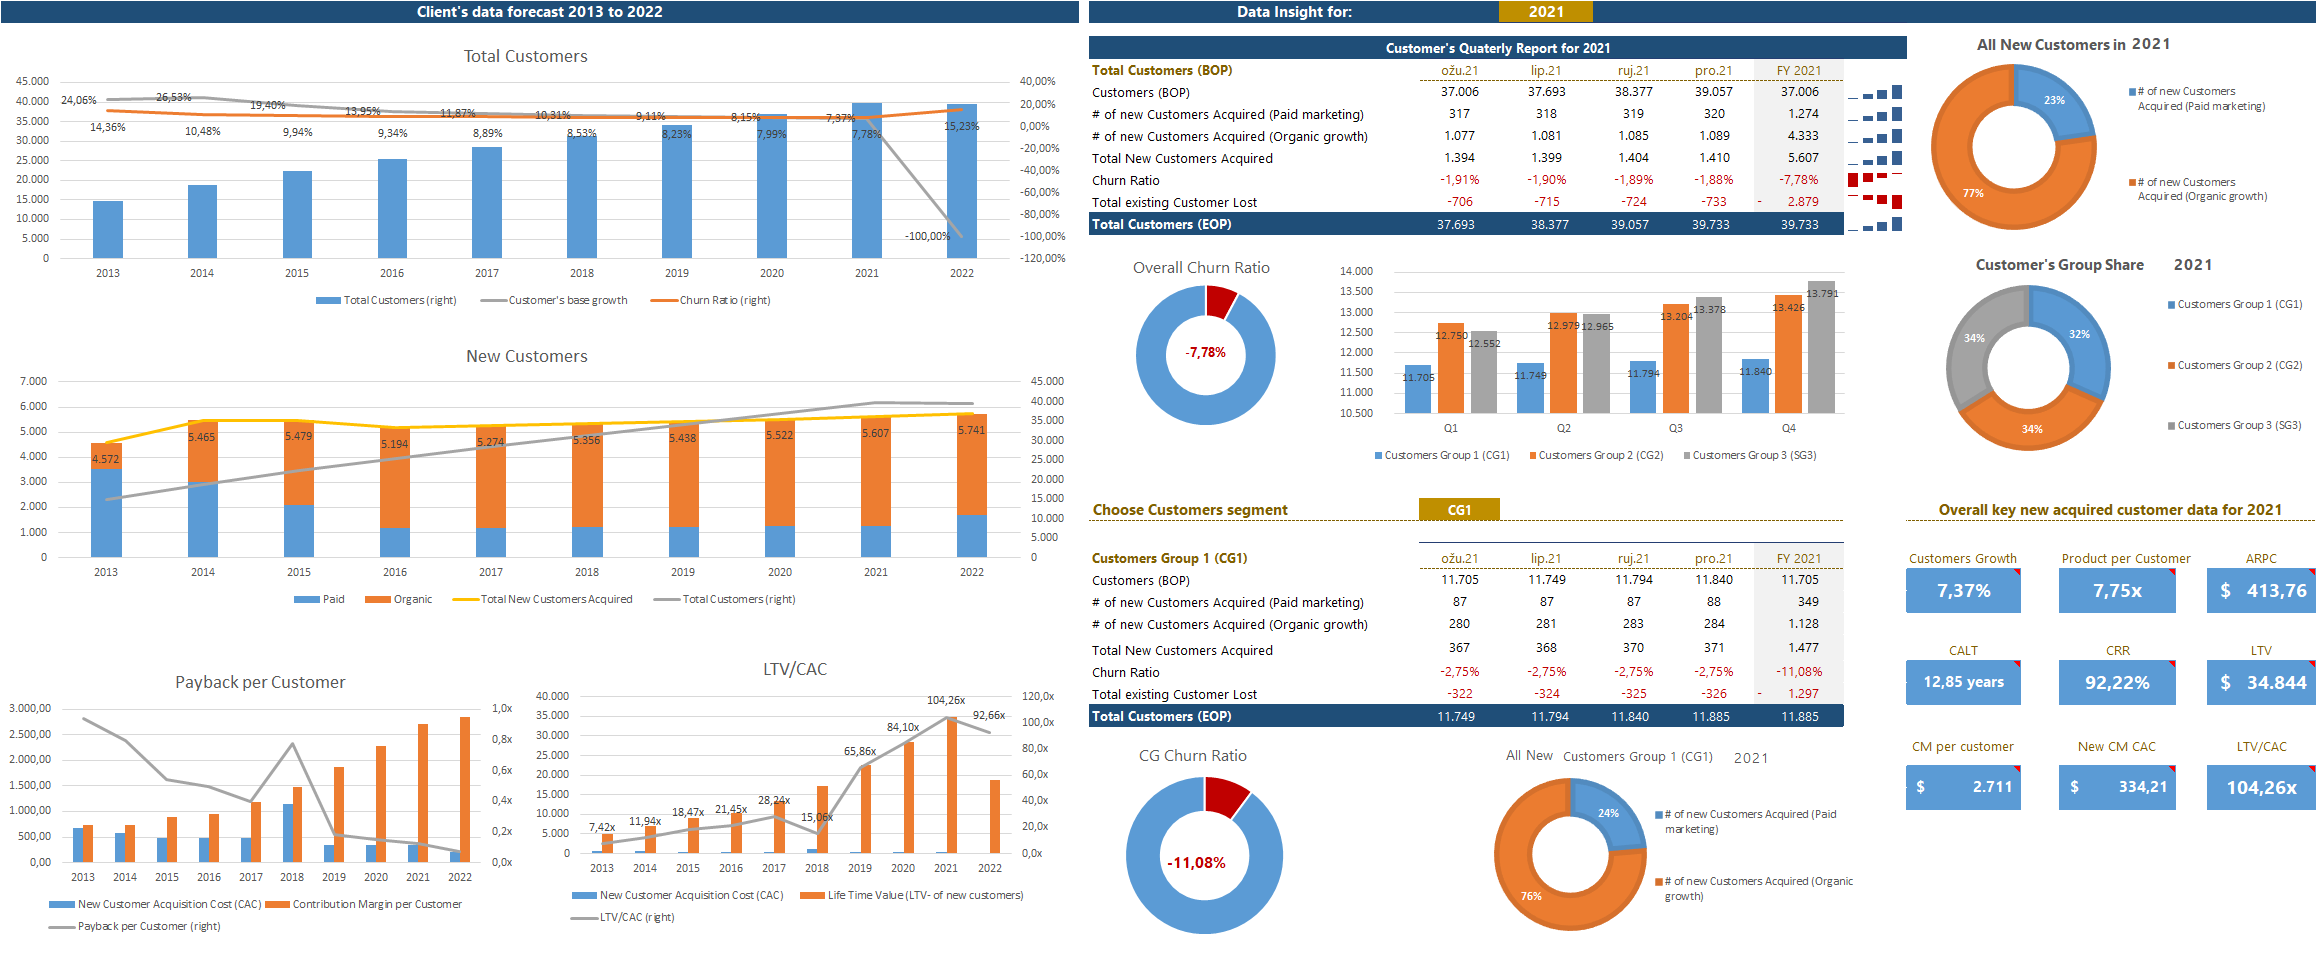
Task: Click the Total Customers chart title
Action: (x=525, y=57)
